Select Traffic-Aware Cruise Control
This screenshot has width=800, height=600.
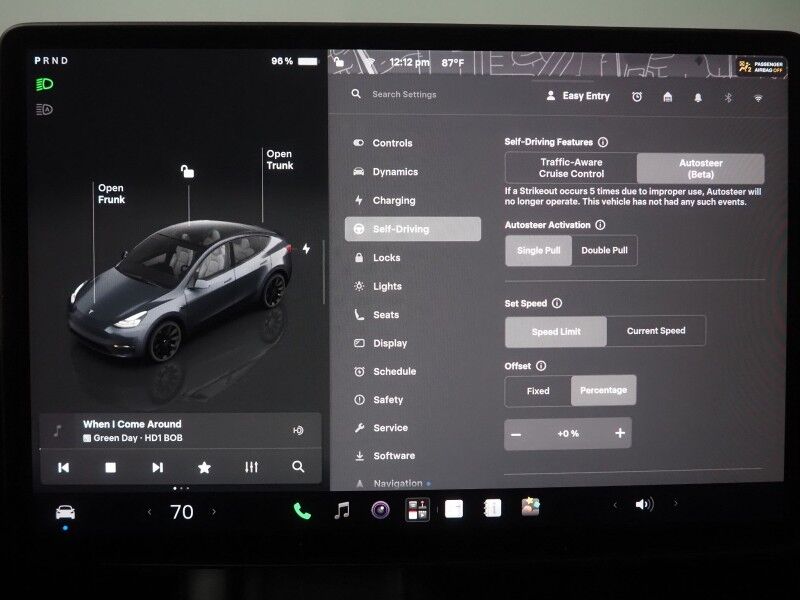coord(571,168)
